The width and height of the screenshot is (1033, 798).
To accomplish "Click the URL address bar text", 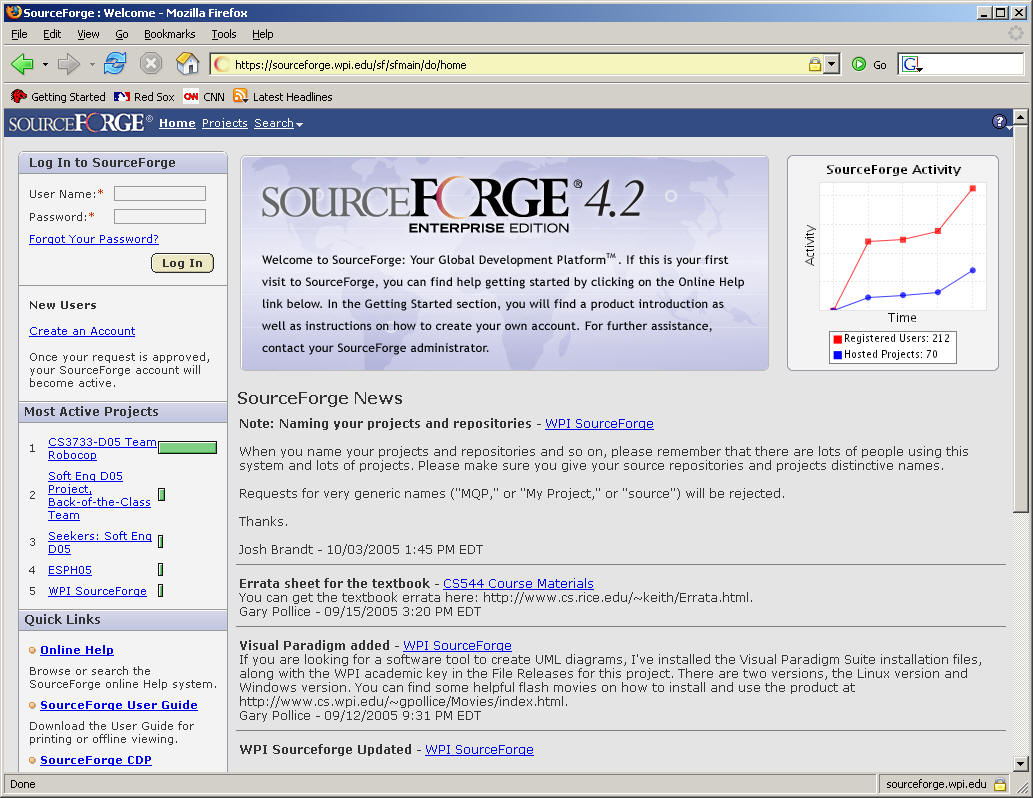I will tap(350, 65).
